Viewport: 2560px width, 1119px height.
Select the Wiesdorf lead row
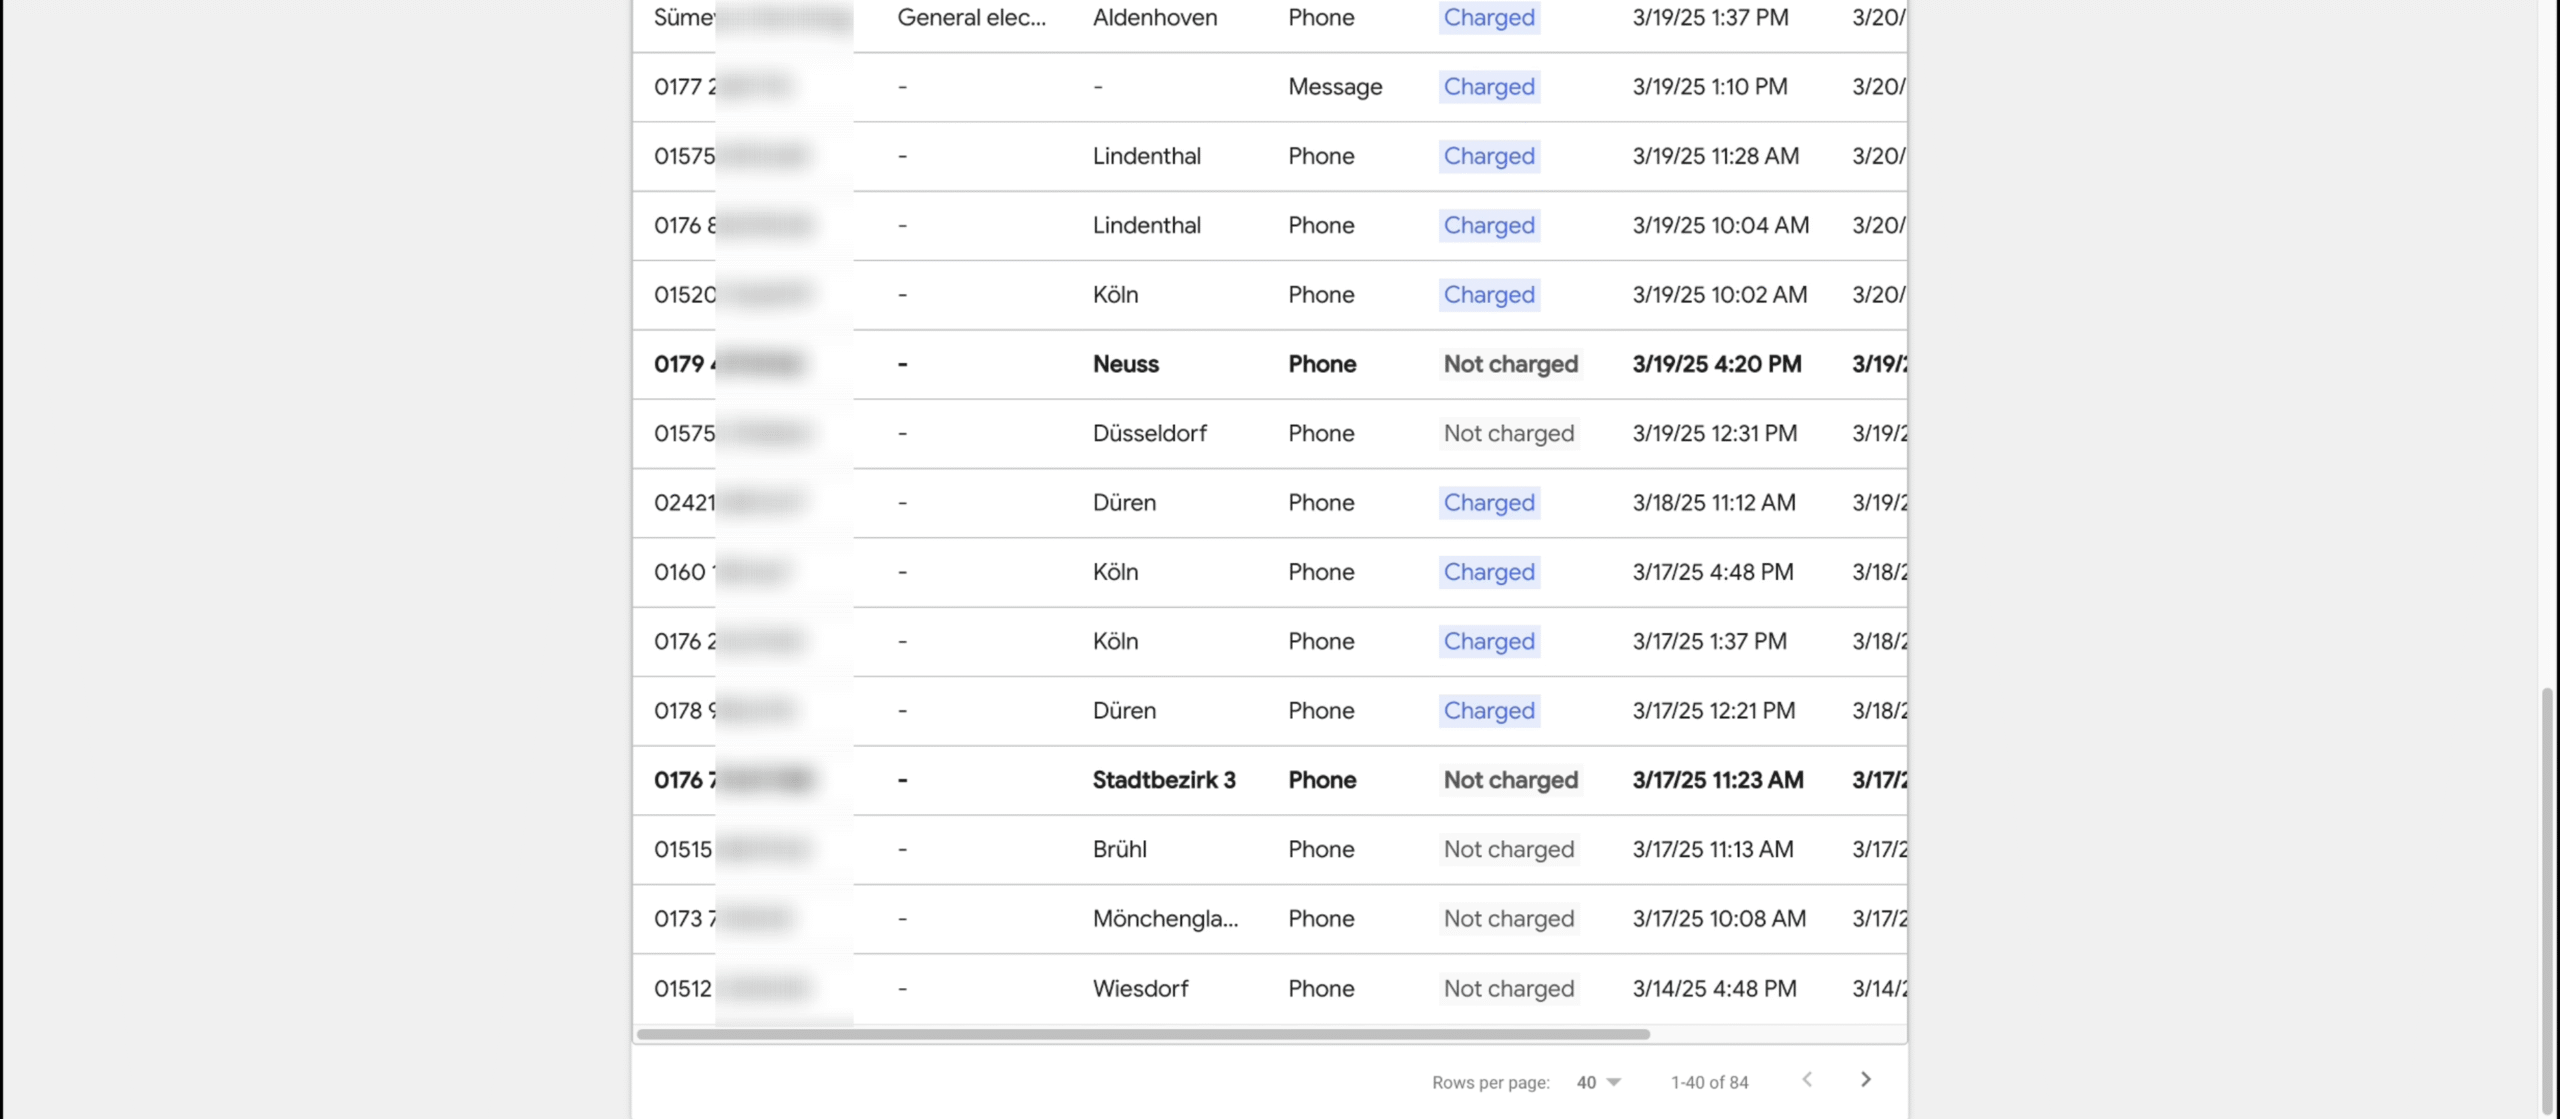pos(1140,988)
